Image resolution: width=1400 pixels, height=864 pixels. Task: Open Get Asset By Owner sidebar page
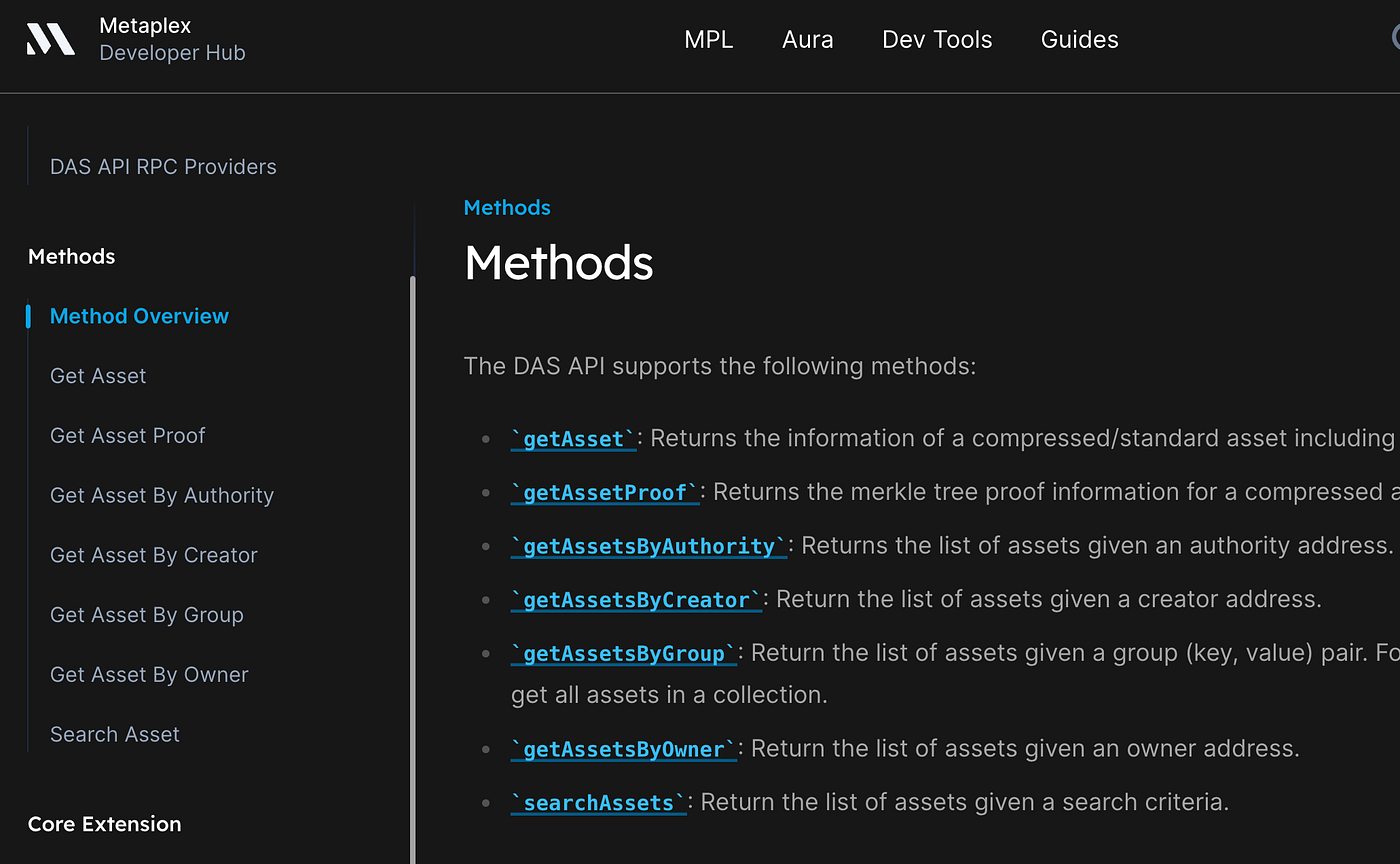149,675
